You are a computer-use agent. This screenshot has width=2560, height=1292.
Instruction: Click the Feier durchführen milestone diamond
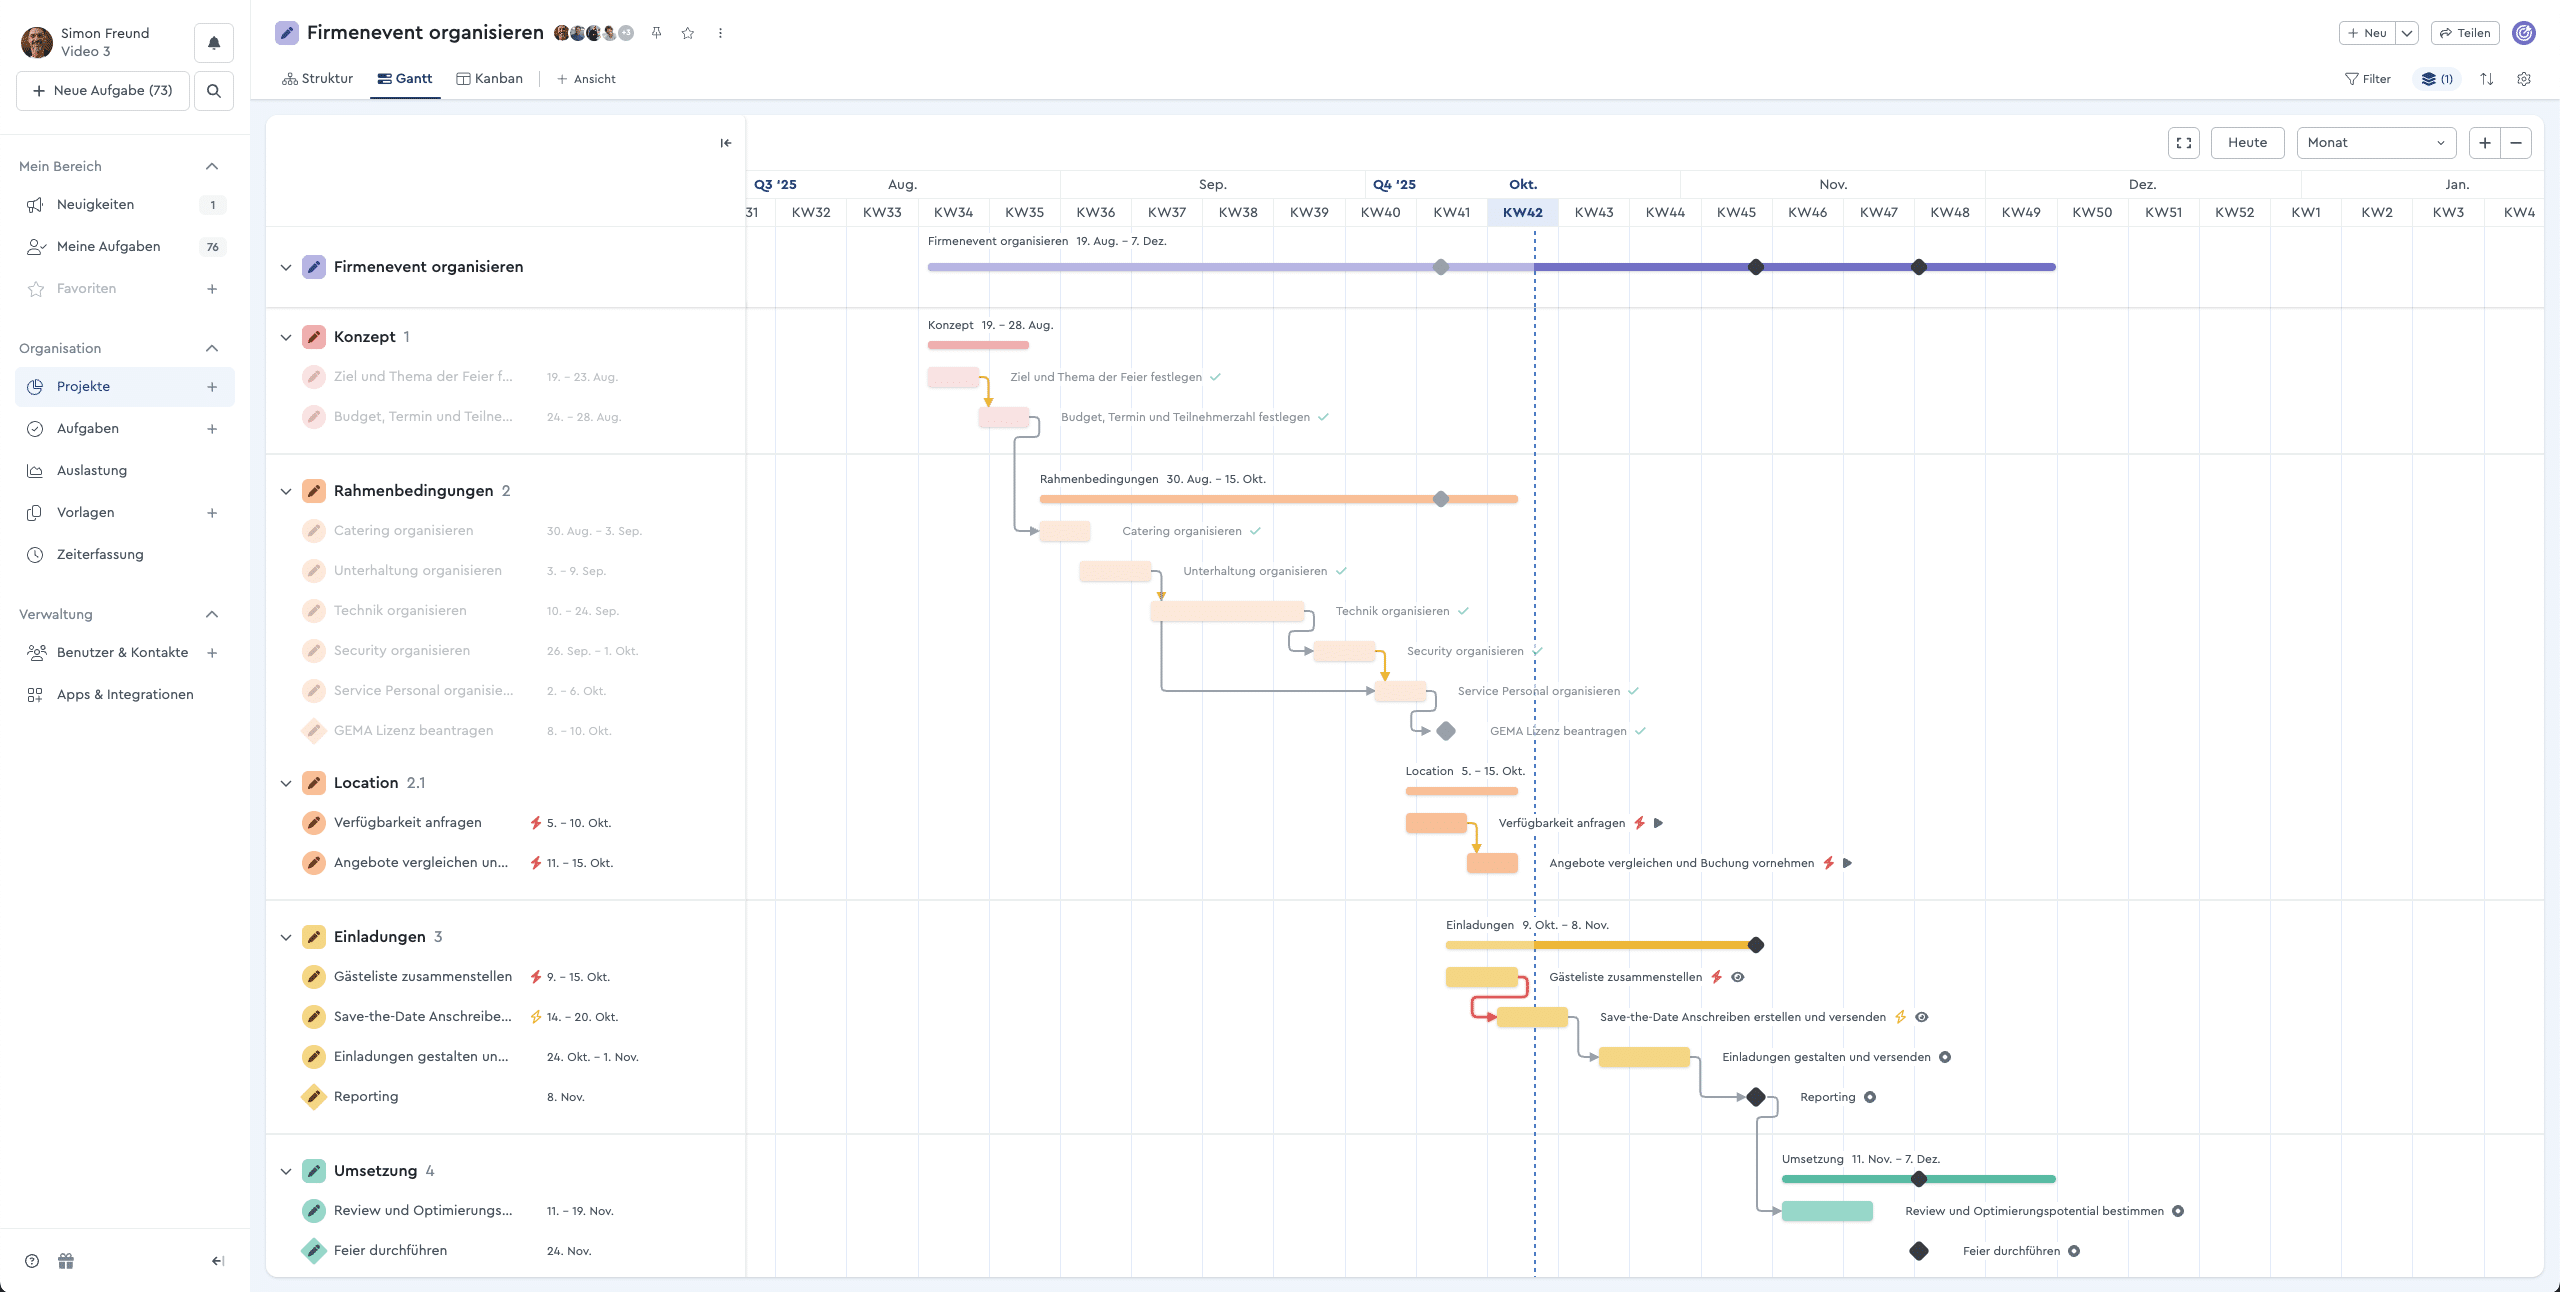pyautogui.click(x=1918, y=1250)
